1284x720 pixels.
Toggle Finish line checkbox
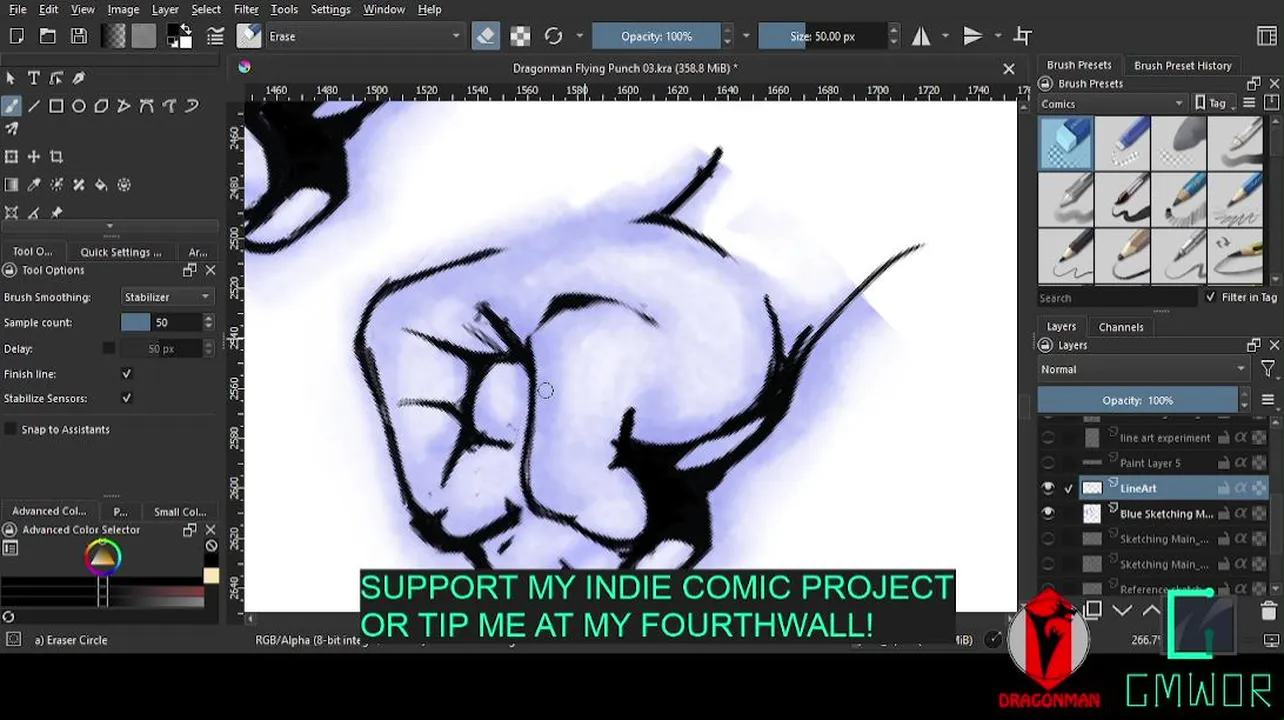point(126,373)
